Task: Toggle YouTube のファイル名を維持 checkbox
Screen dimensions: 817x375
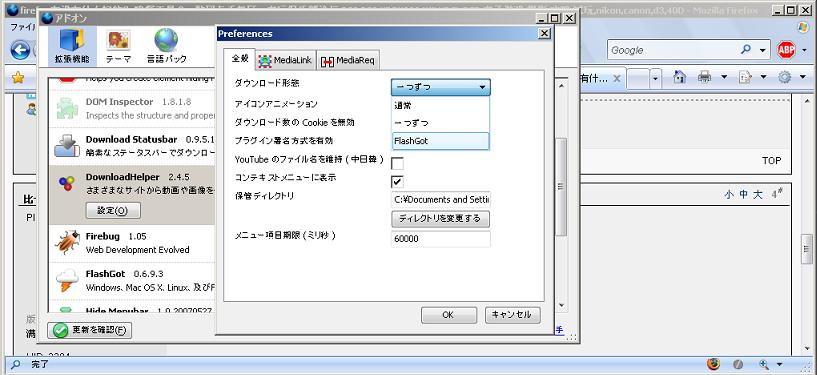Action: click(398, 164)
